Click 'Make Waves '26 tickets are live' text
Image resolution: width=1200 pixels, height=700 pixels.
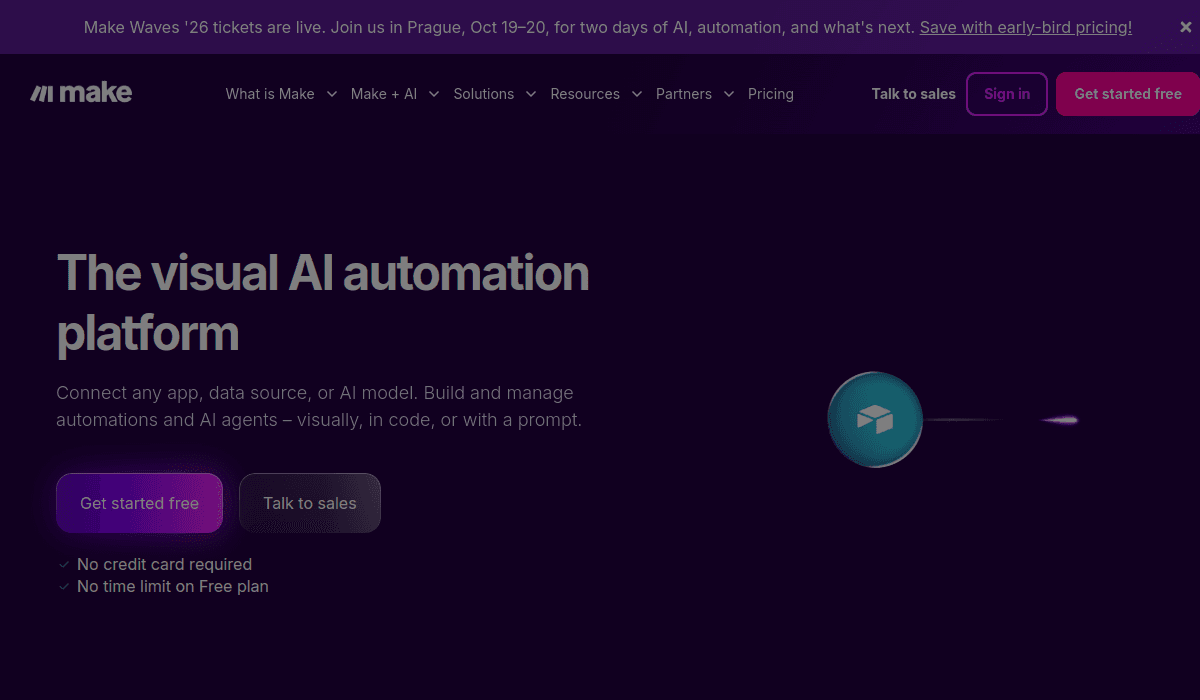(204, 28)
